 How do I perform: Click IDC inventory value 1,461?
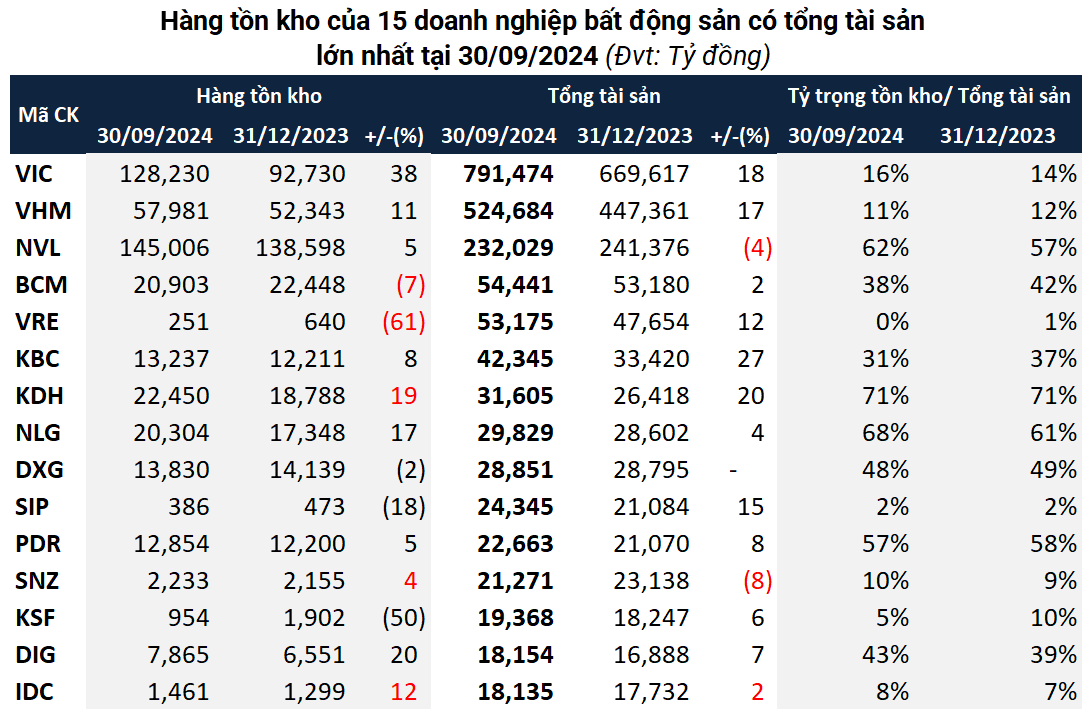(178, 691)
